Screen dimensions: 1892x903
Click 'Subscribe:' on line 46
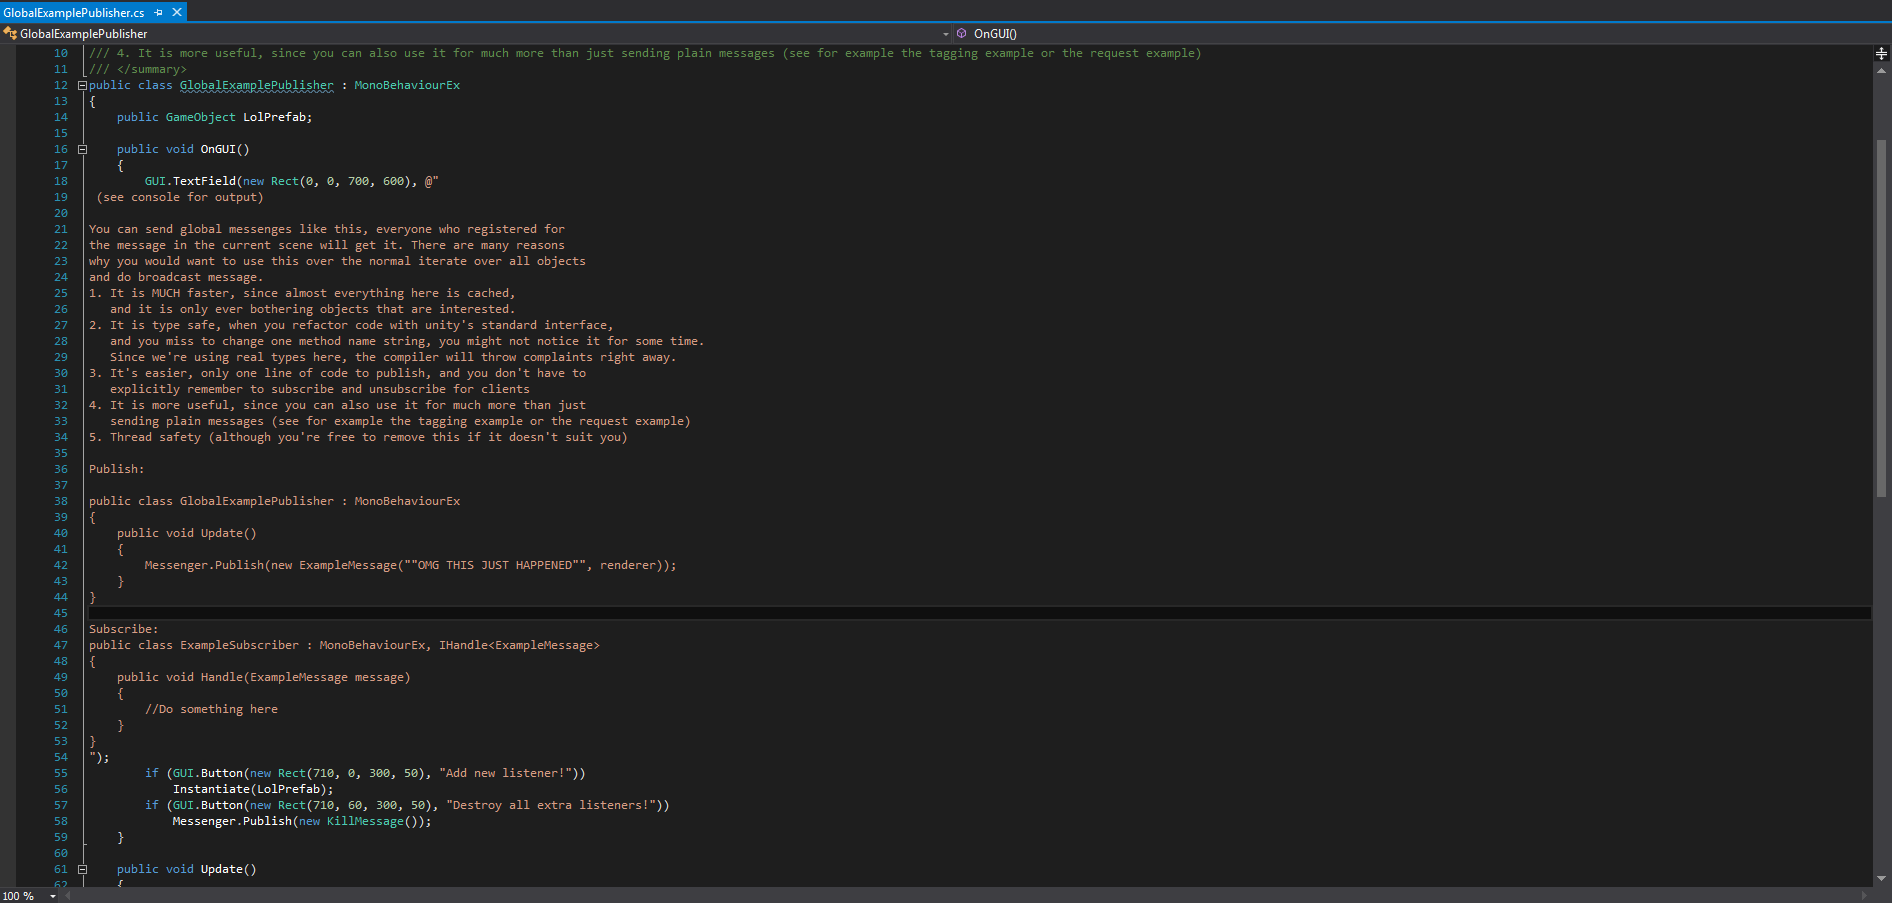pyautogui.click(x=123, y=629)
